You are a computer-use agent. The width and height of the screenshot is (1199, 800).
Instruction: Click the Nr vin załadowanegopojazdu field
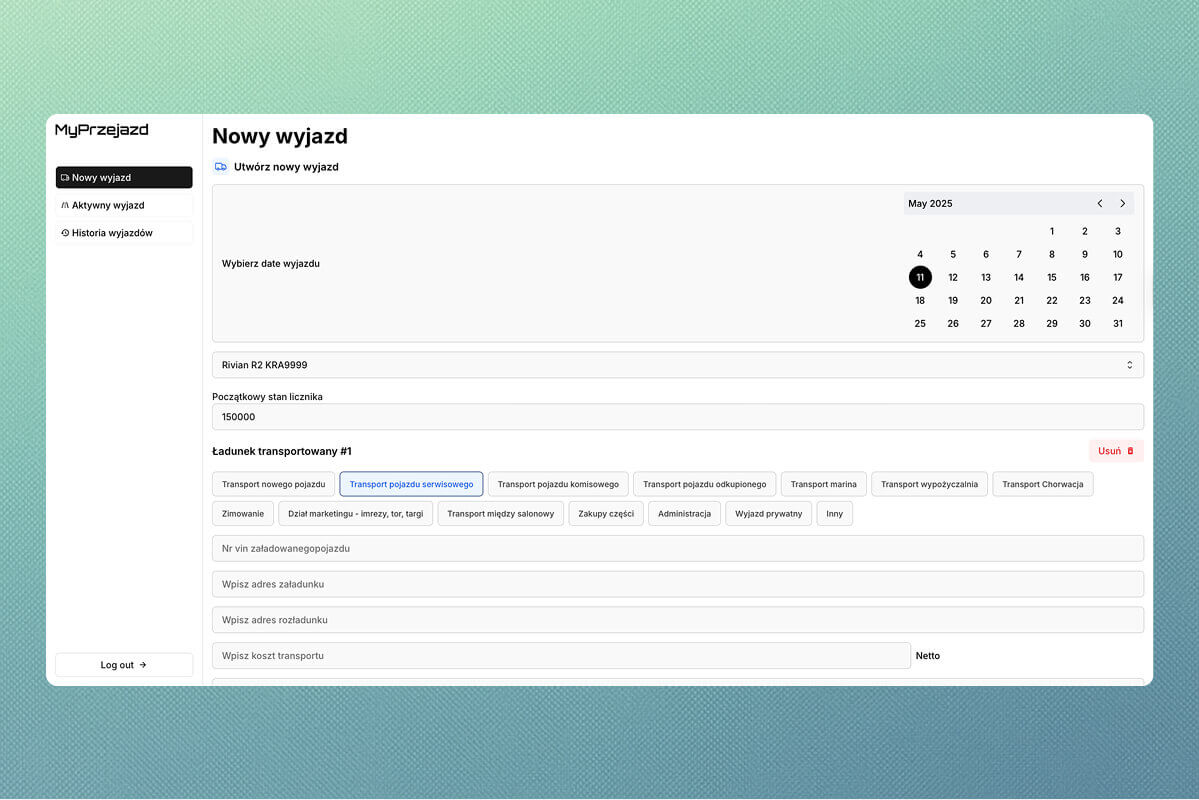pyautogui.click(x=677, y=548)
